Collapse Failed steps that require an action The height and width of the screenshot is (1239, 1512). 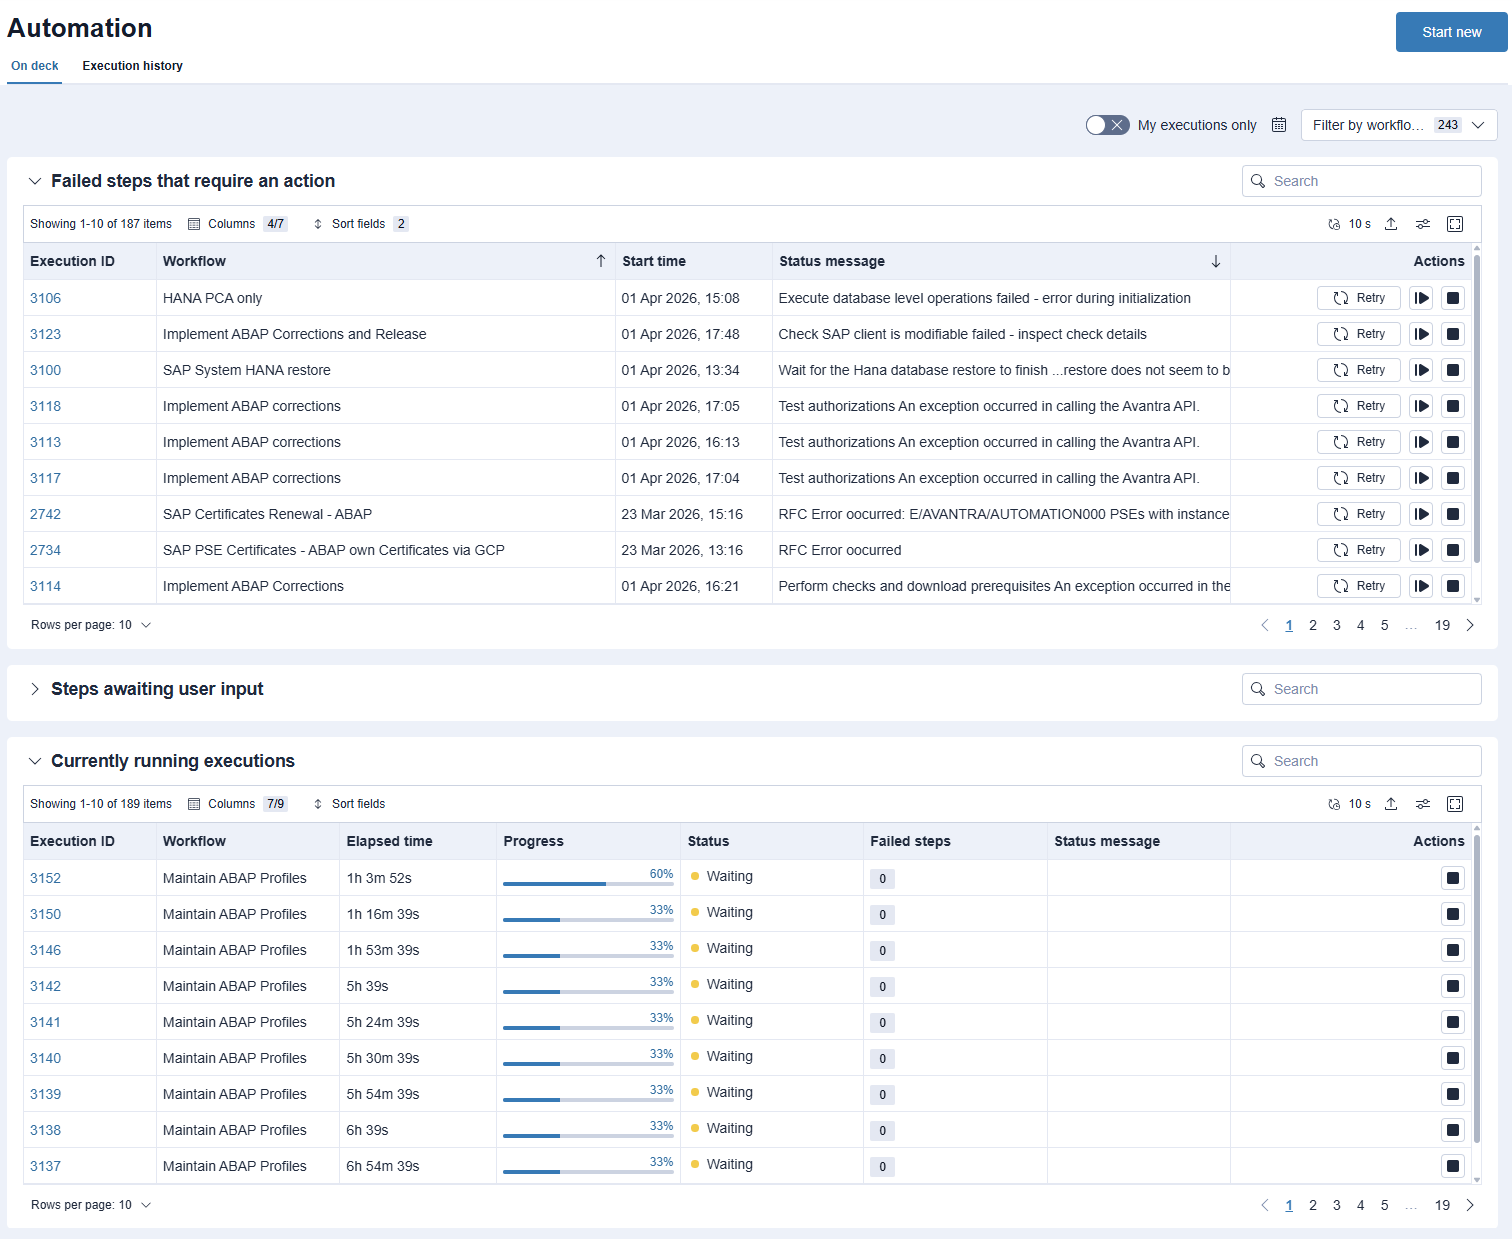point(35,181)
